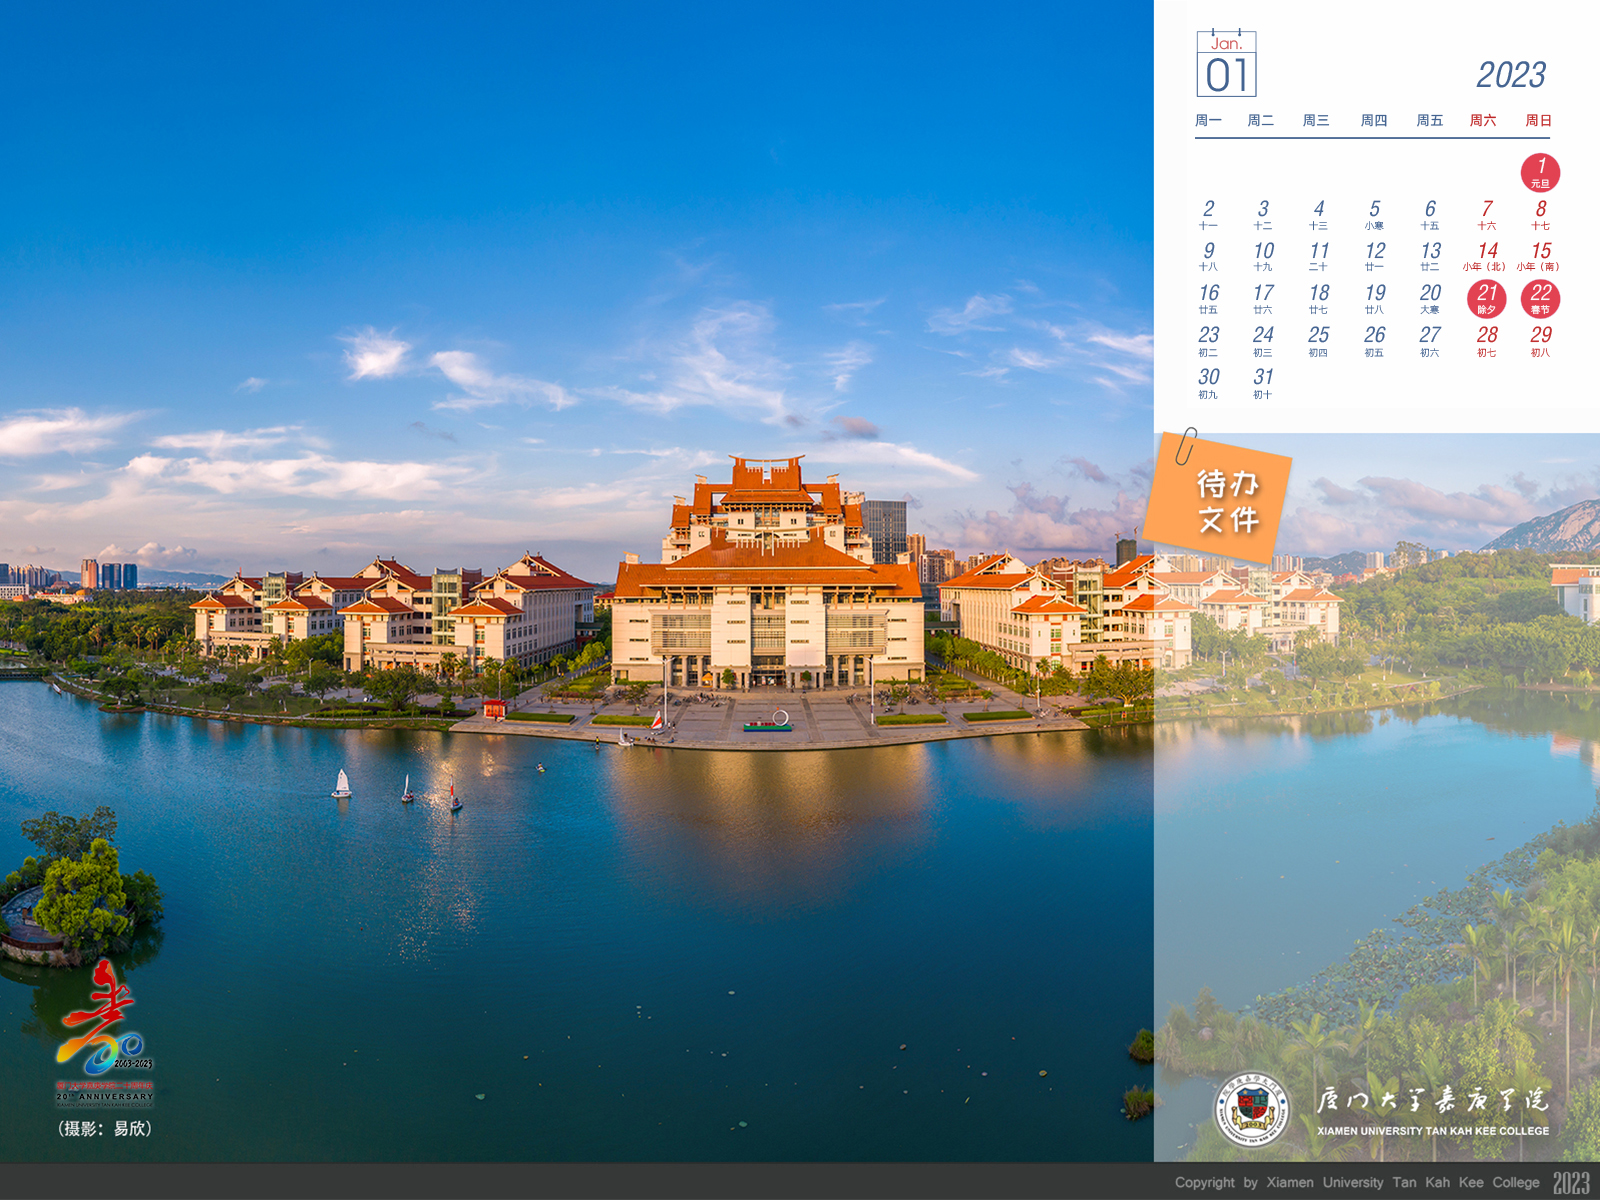Screen dimensions: 1600x1200
Task: Select January 5 labeled 小寒
Action: tap(1374, 214)
